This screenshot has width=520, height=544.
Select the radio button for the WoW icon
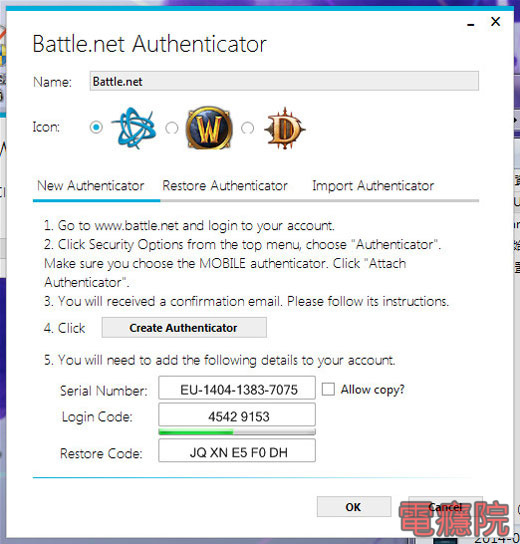(172, 128)
